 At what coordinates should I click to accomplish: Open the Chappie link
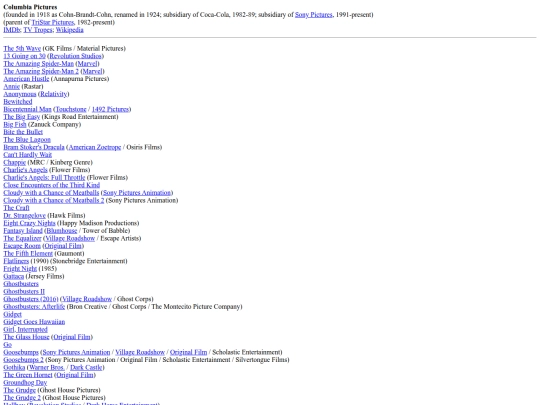pos(14,162)
